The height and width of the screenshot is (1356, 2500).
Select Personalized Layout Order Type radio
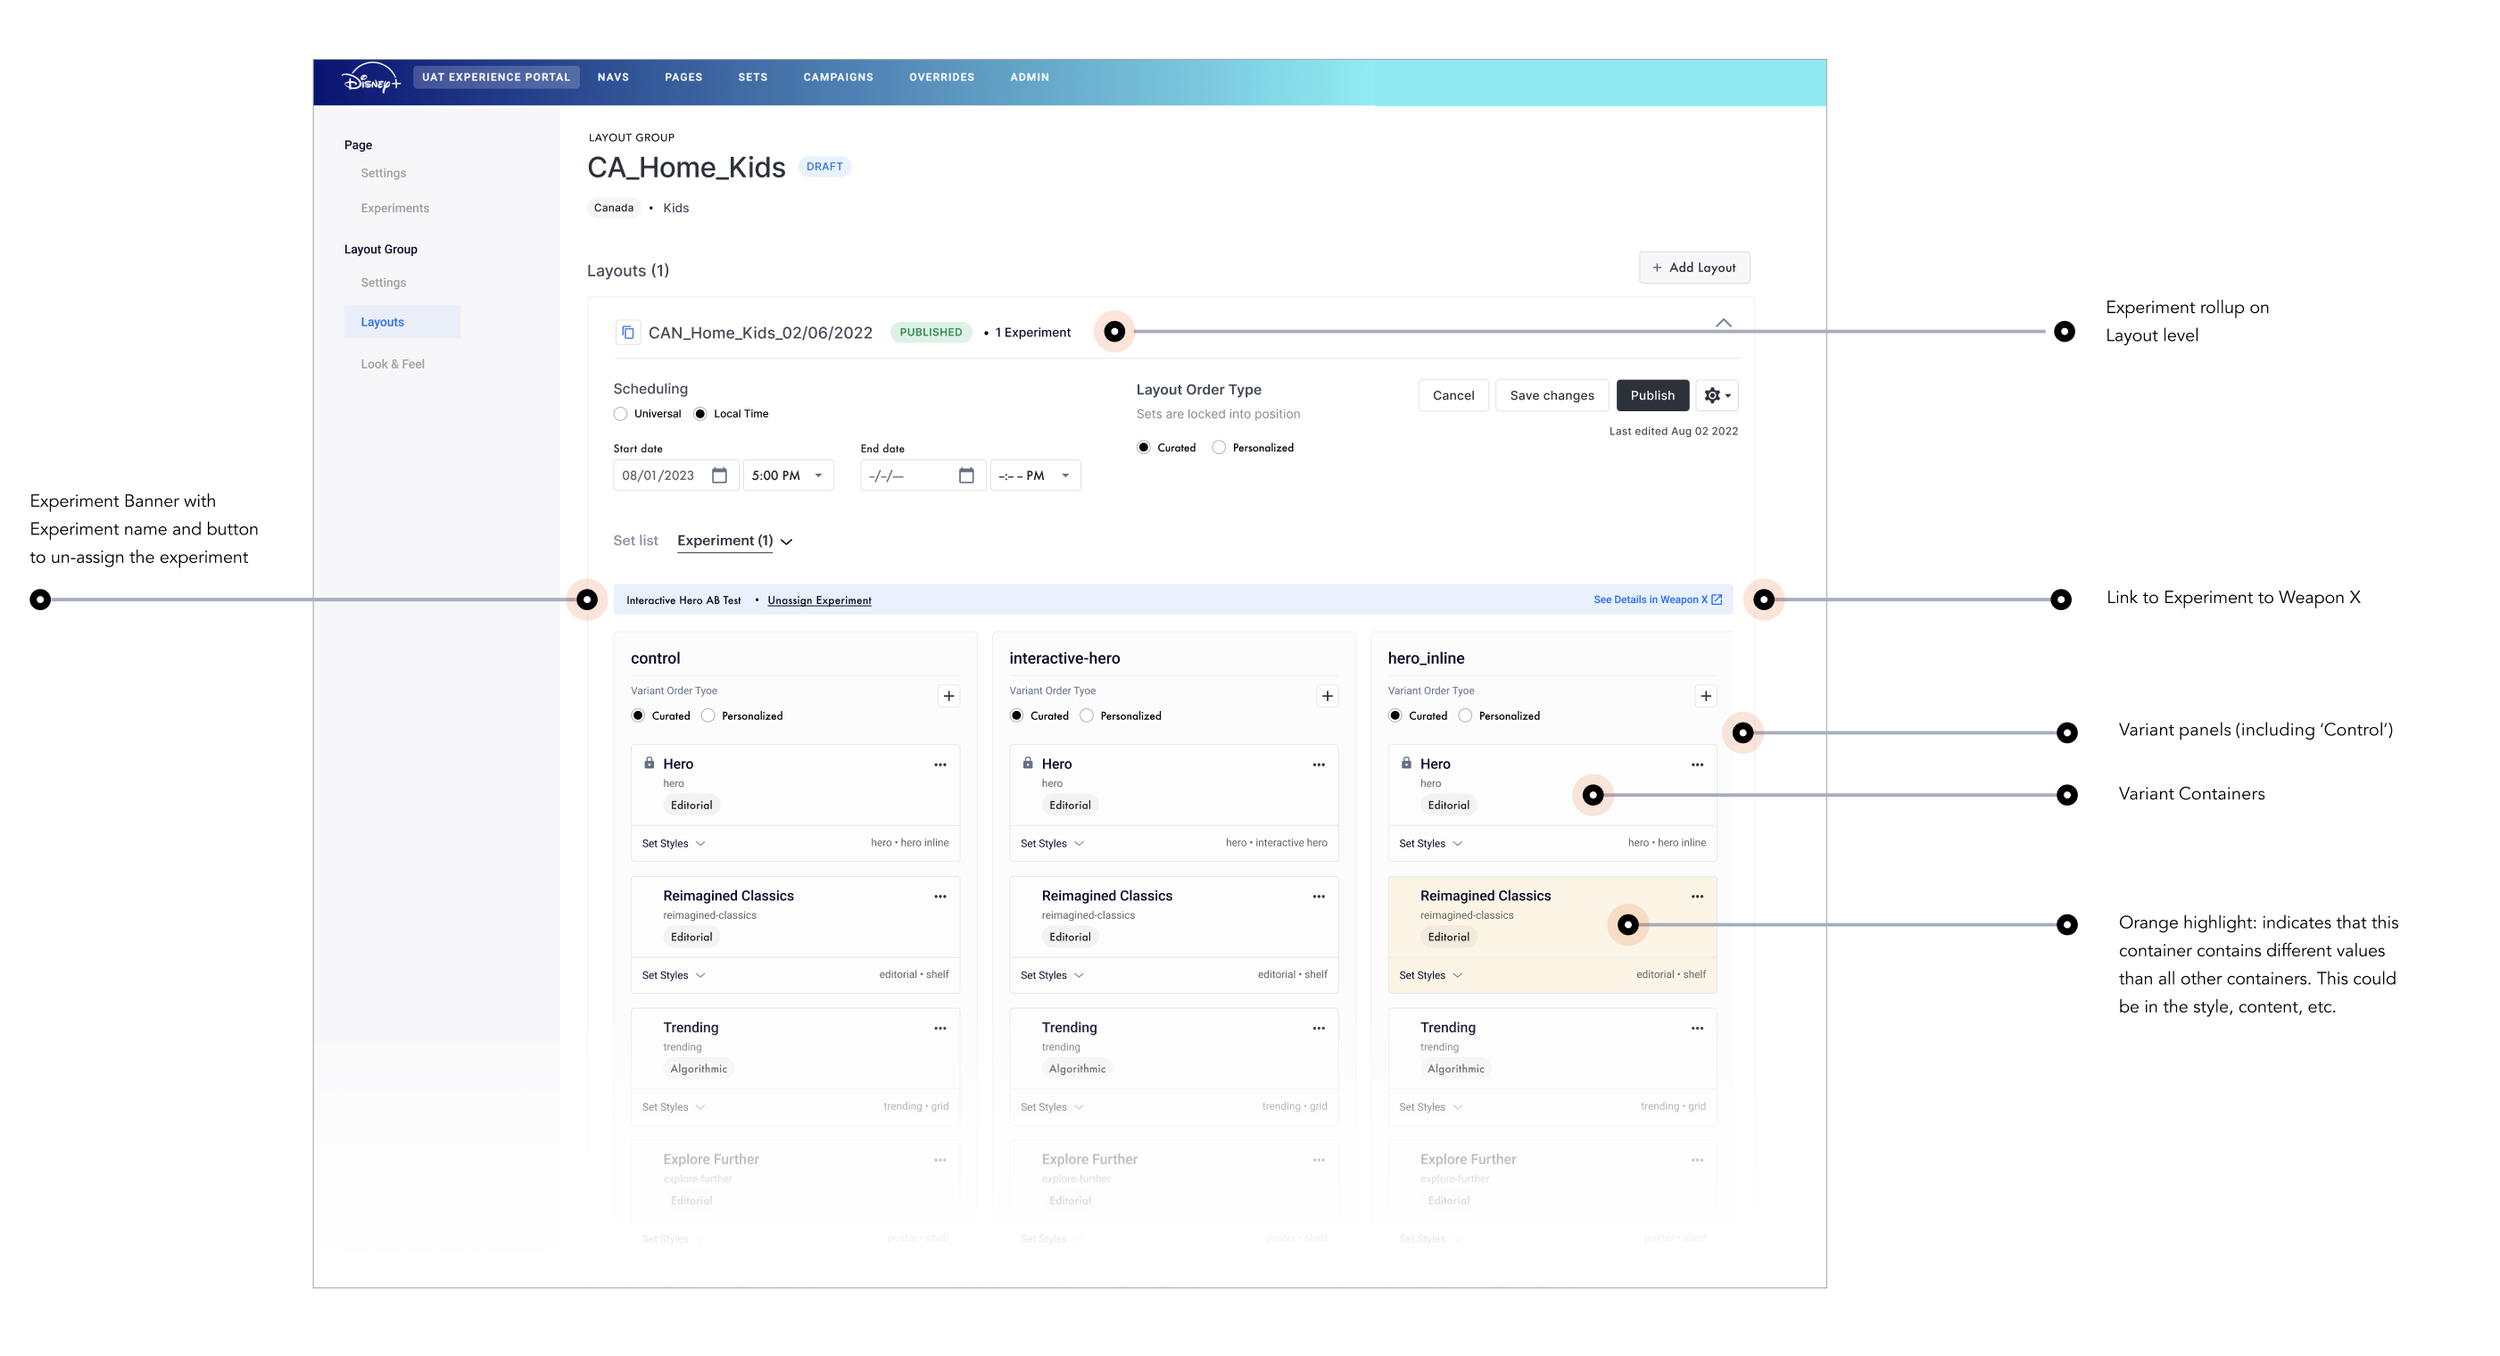click(x=1218, y=448)
